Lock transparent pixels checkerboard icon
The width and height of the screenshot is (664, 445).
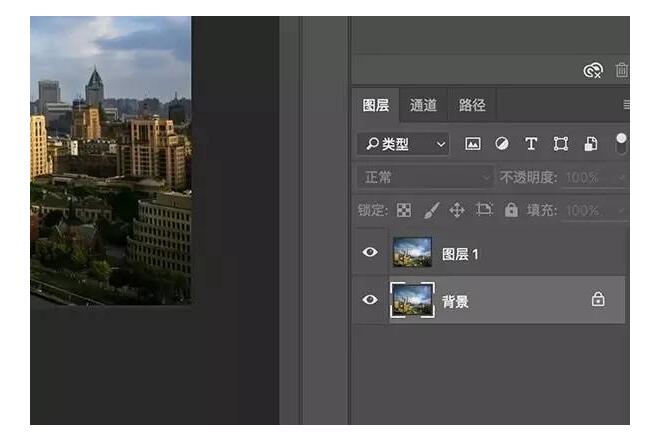(x=404, y=210)
